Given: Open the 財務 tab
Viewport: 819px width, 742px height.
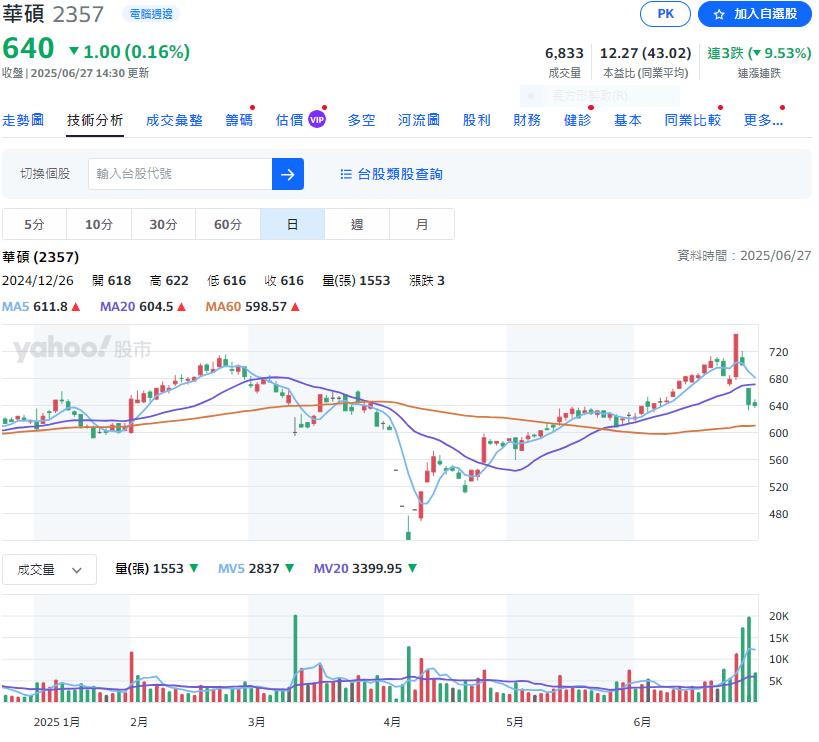Looking at the screenshot, I should click(526, 120).
